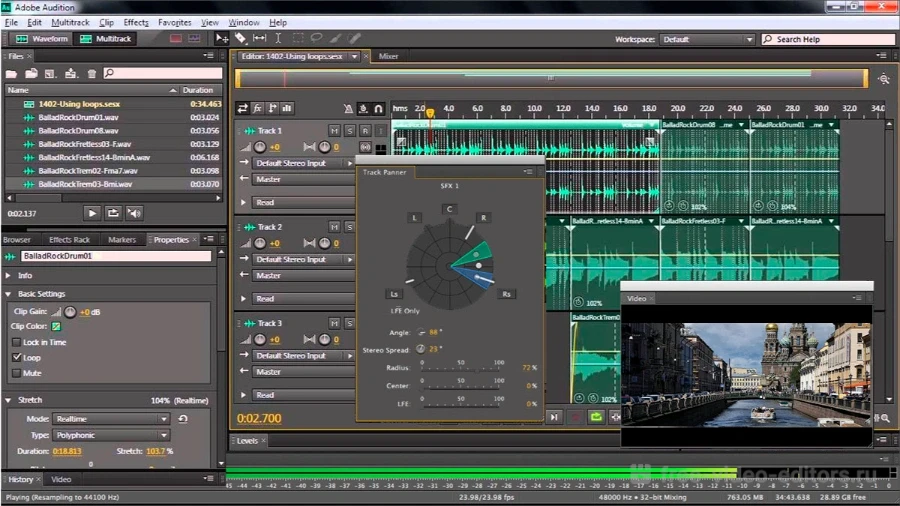Open the Workspace dropdown

(x=707, y=39)
